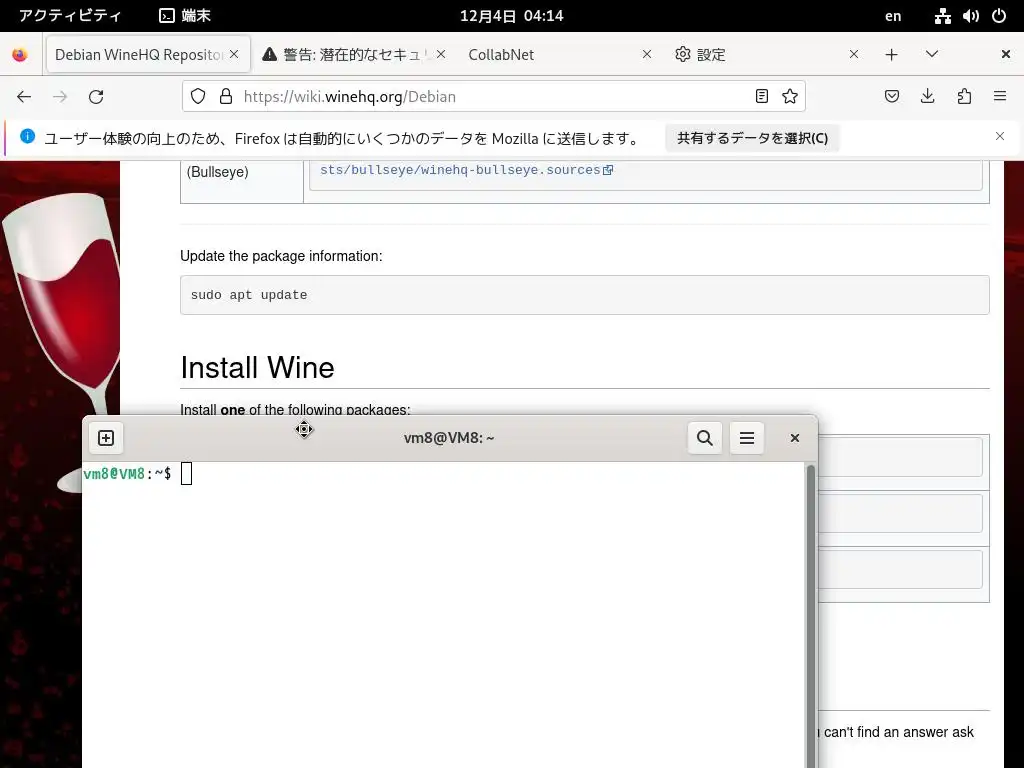The width and height of the screenshot is (1024, 768).
Task: Focus the wiki.winehq.org address bar
Action: 493,97
